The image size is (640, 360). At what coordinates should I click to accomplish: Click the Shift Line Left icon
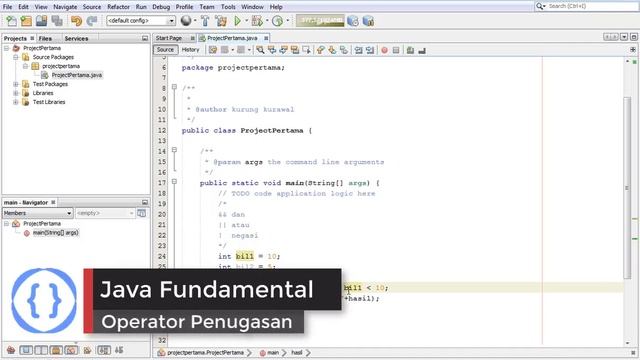click(x=358, y=50)
